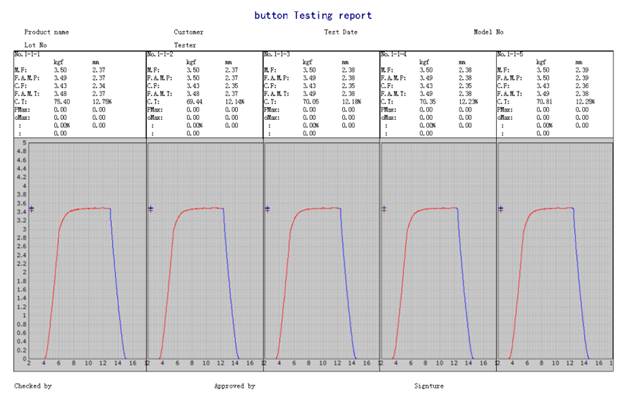Viewport: 621px width, 394px height.
Task: Click the C.T 75.40 value in panel No.1-1-1
Action: [62, 102]
